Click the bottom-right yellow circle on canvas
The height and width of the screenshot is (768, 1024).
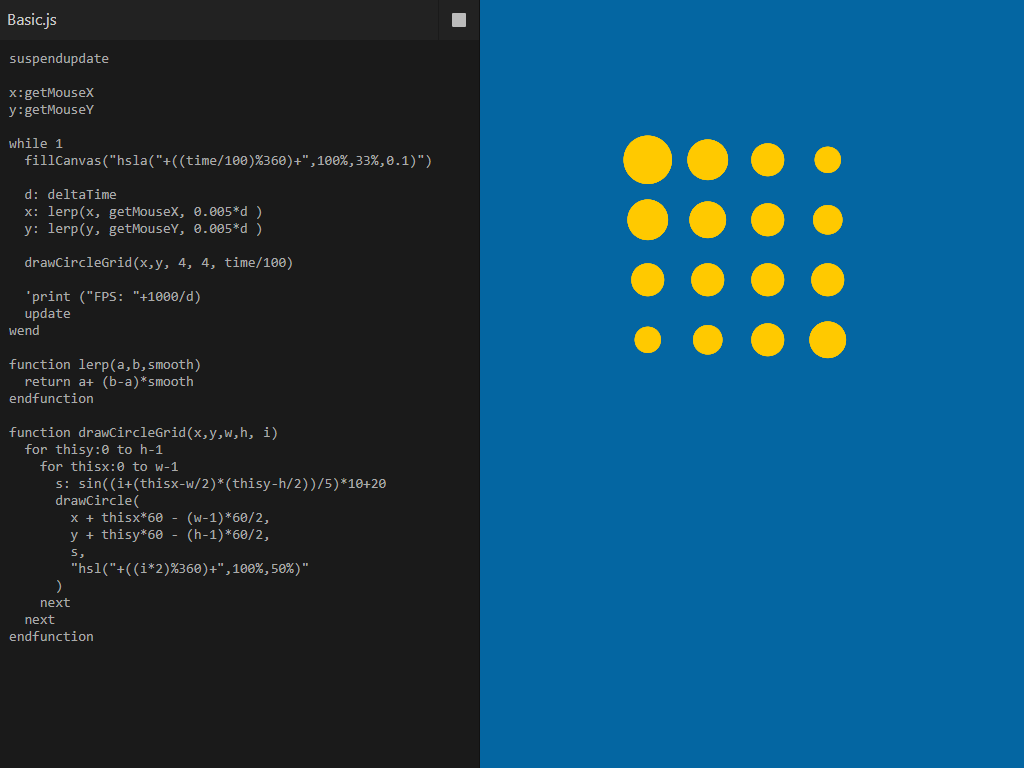pos(827,339)
